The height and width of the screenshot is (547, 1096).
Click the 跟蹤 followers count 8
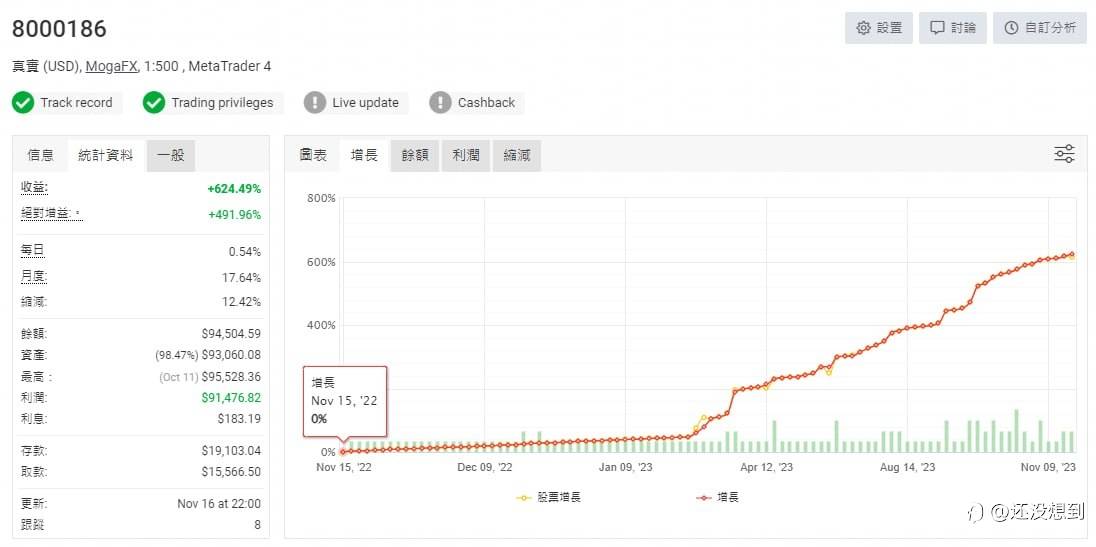257,525
